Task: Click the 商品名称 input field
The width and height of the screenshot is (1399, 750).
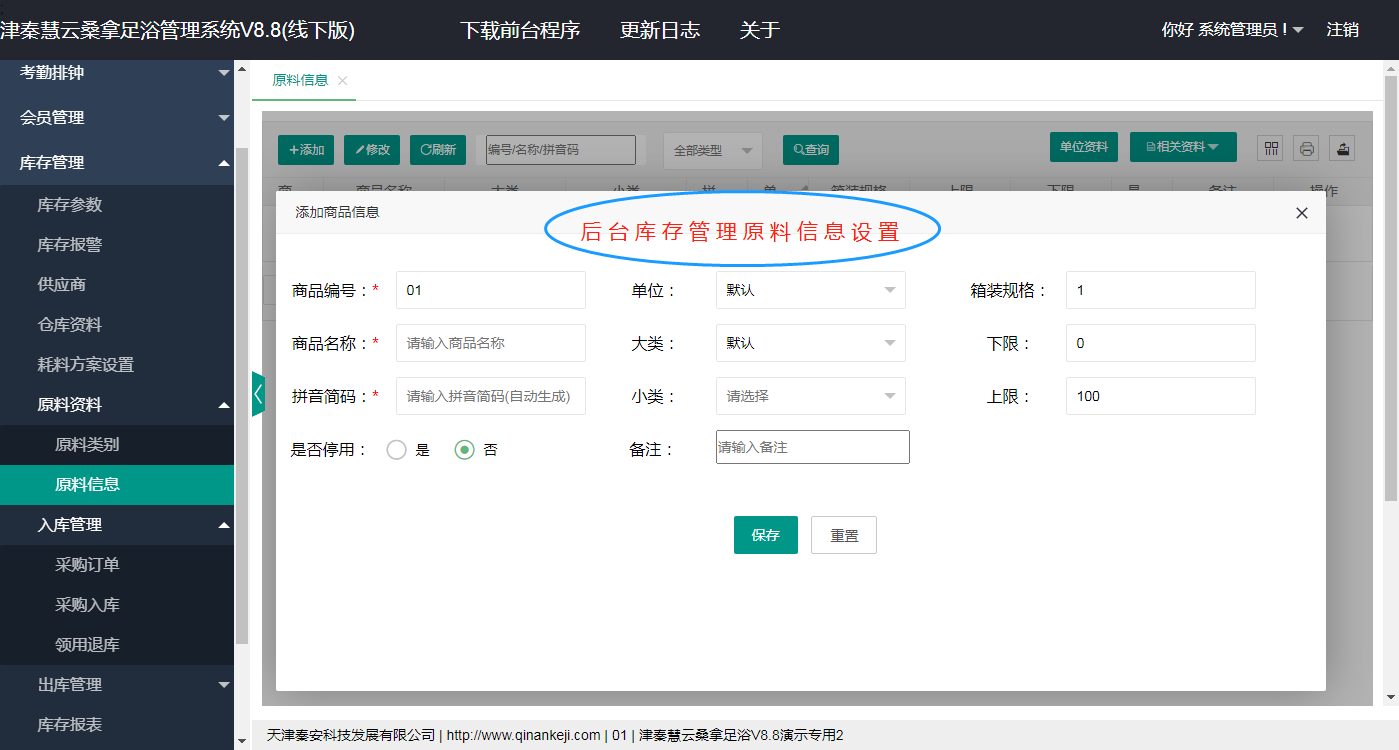Action: point(490,343)
